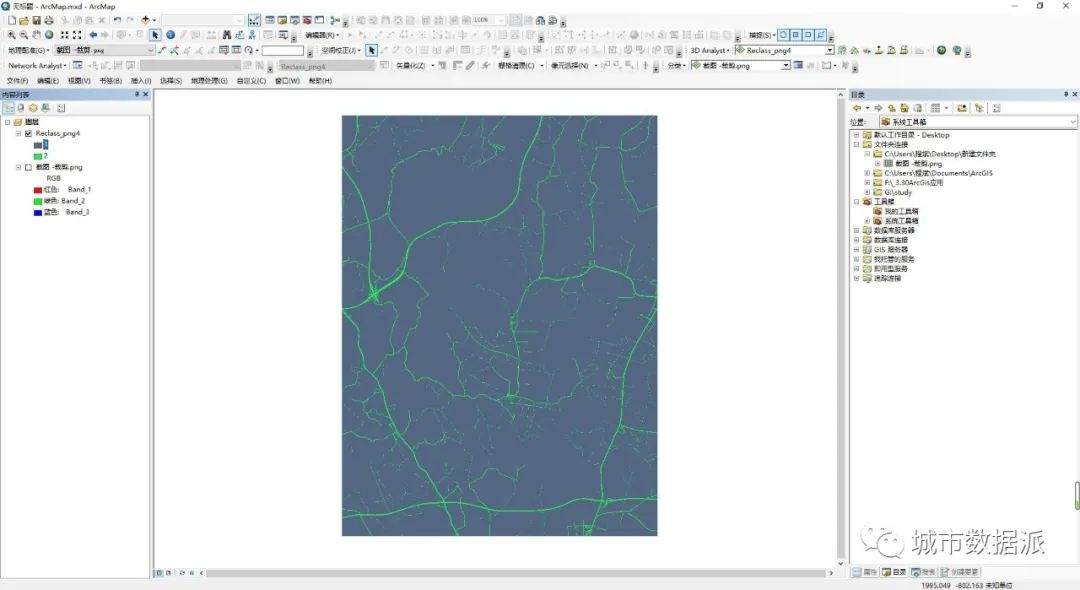Select the Band_3 blue channel entry
Viewport: 1080px width, 590px height.
coord(67,212)
